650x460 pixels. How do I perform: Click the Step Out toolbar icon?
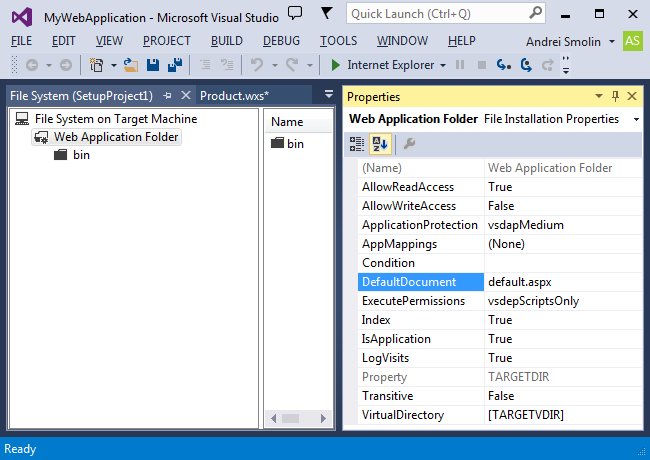coord(548,65)
